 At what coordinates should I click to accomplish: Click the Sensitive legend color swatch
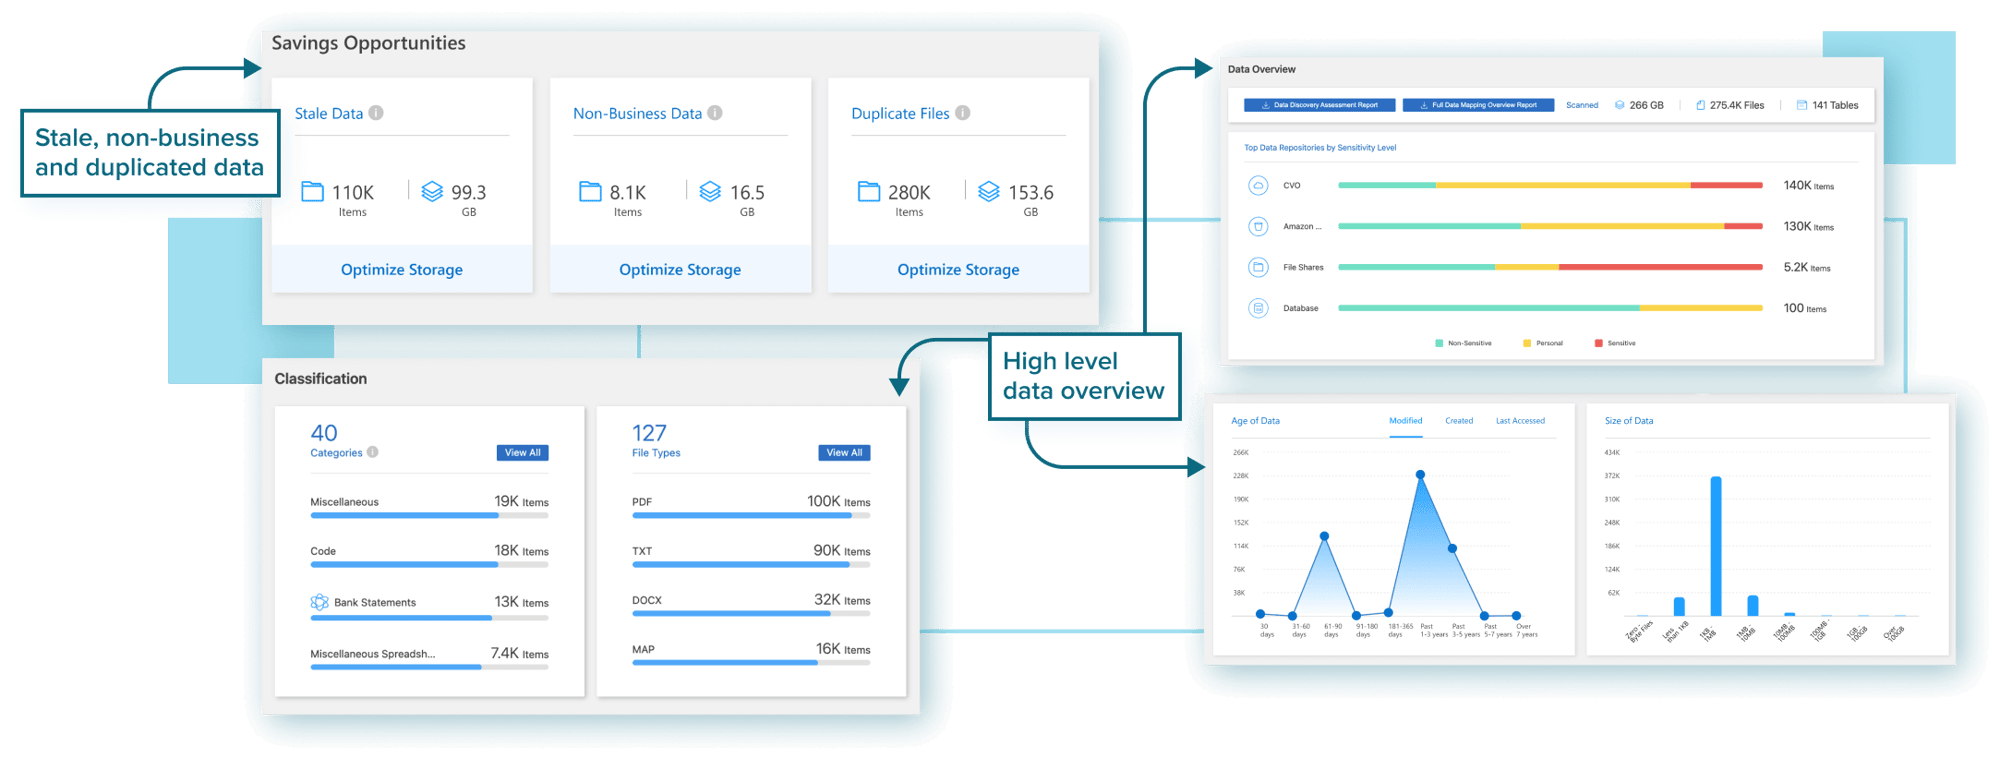tap(1598, 343)
